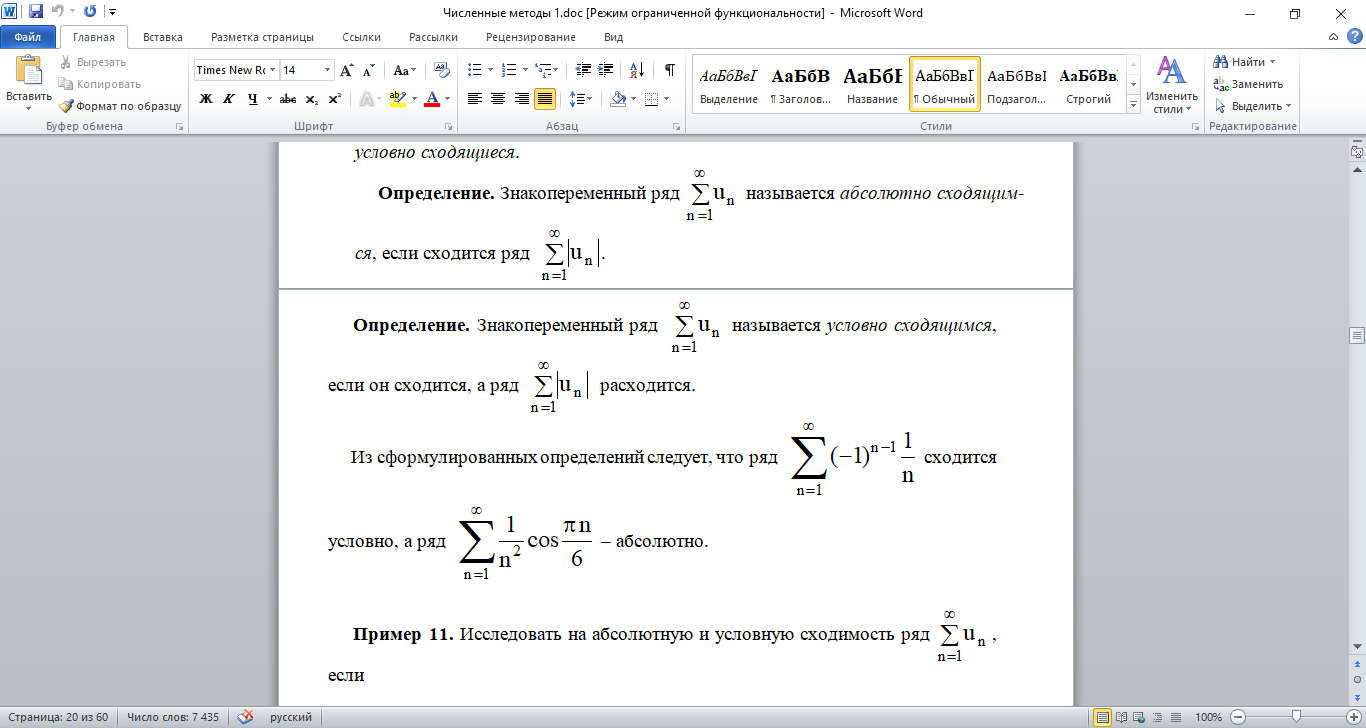Switch to Ссылки tab
This screenshot has height=728, width=1366.
361,37
